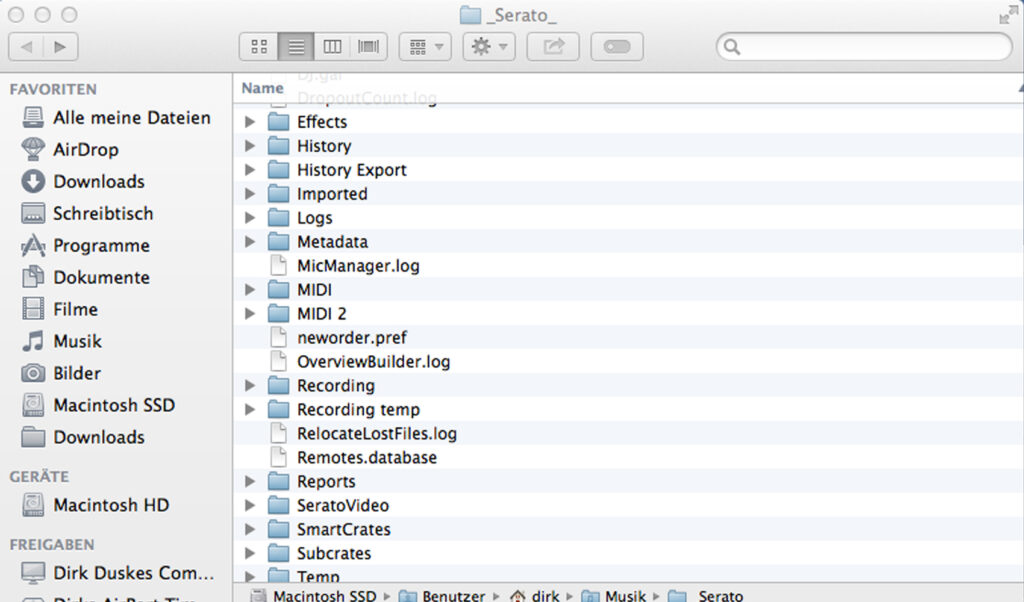Image resolution: width=1024 pixels, height=602 pixels.
Task: Switch to column view
Action: (332, 47)
